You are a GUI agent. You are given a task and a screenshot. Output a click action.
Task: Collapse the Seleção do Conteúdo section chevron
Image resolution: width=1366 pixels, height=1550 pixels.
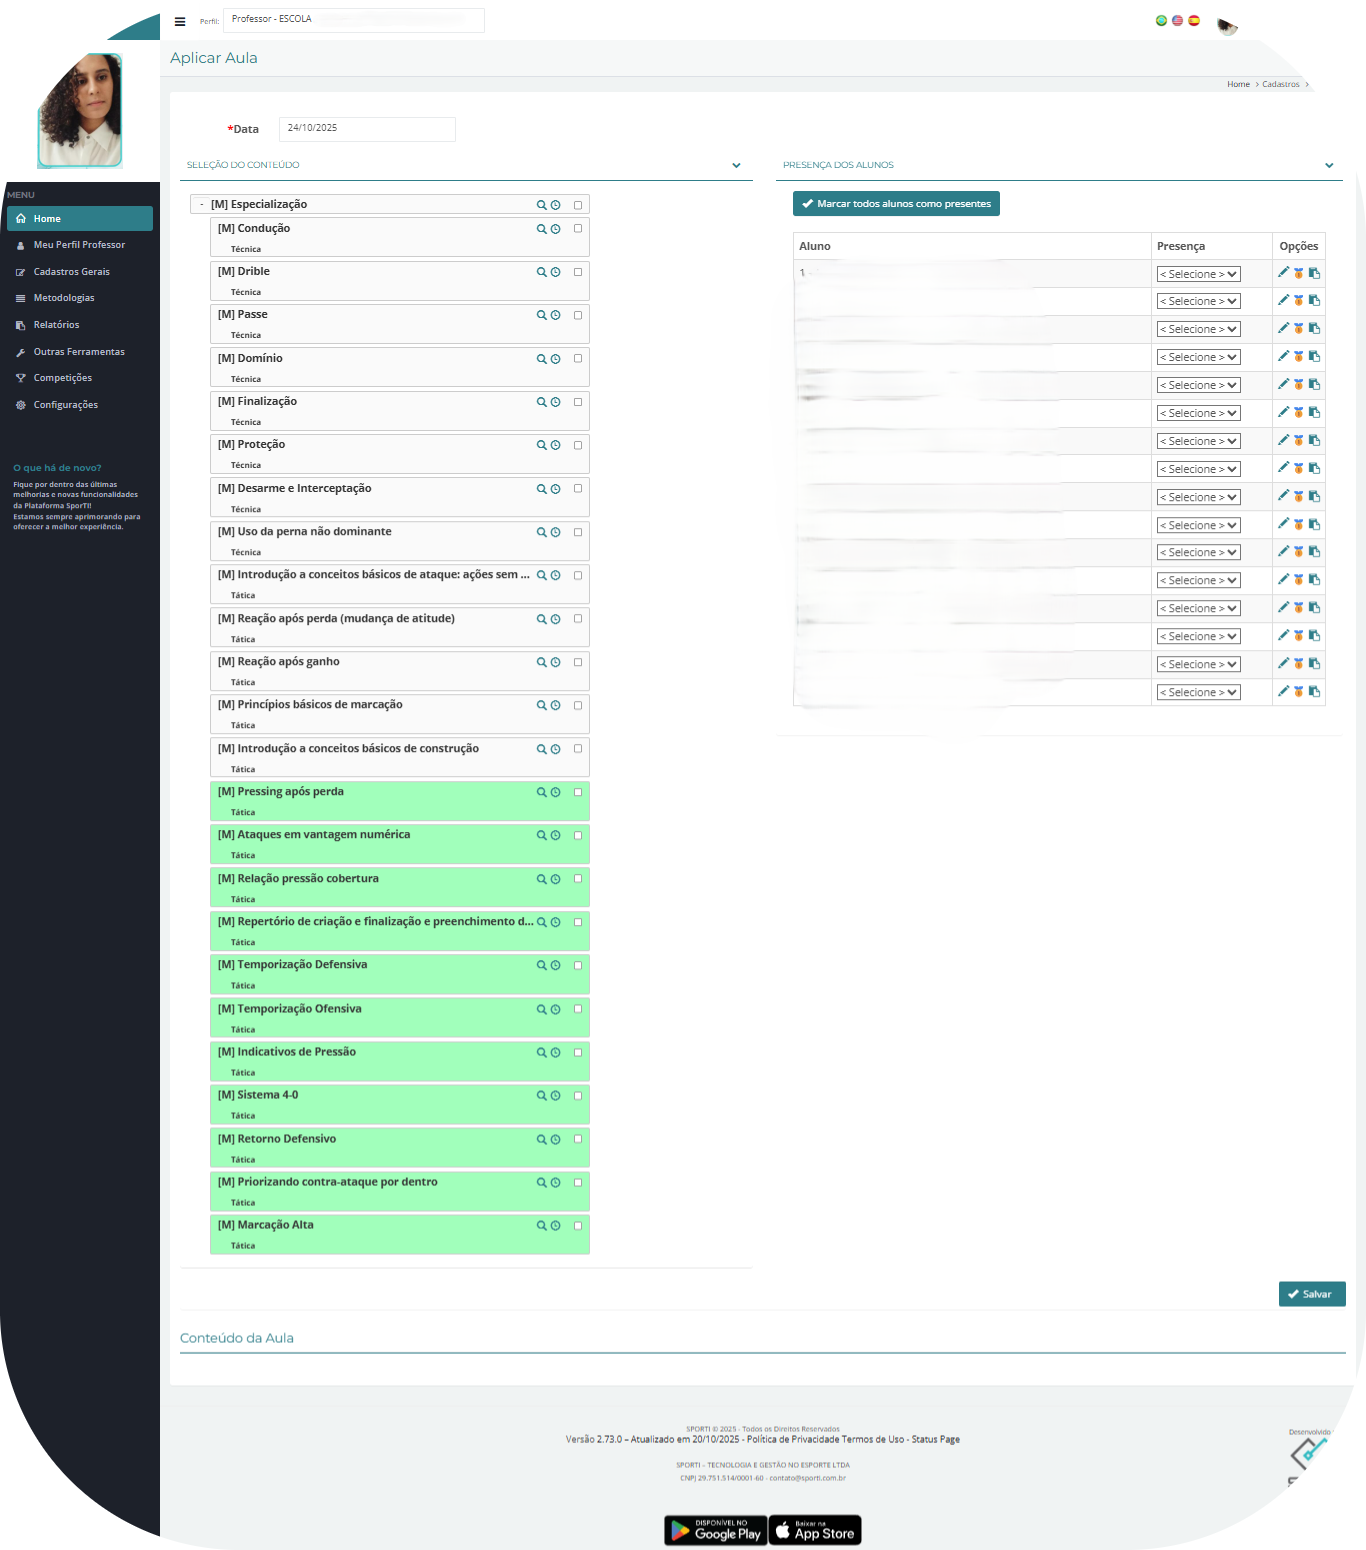[x=736, y=166]
